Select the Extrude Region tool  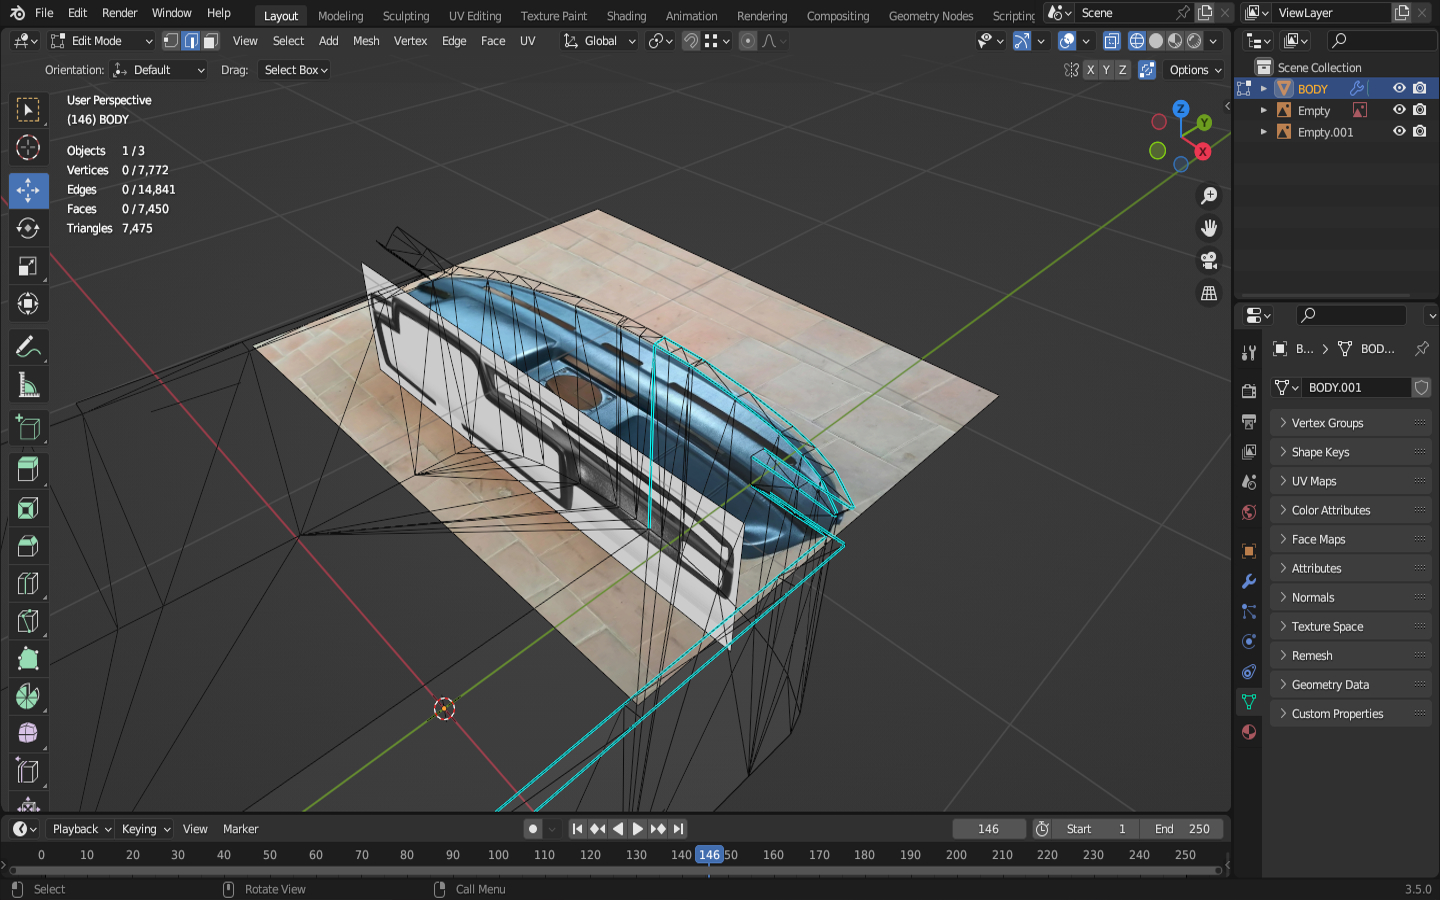[28, 470]
